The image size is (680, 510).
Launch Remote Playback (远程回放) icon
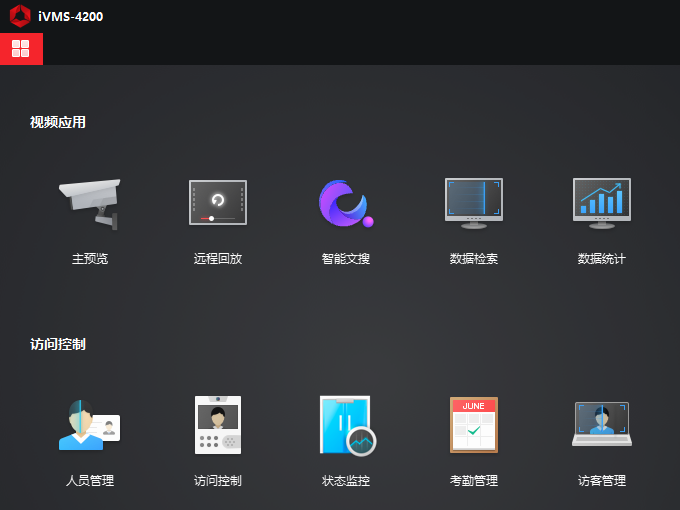pyautogui.click(x=218, y=203)
